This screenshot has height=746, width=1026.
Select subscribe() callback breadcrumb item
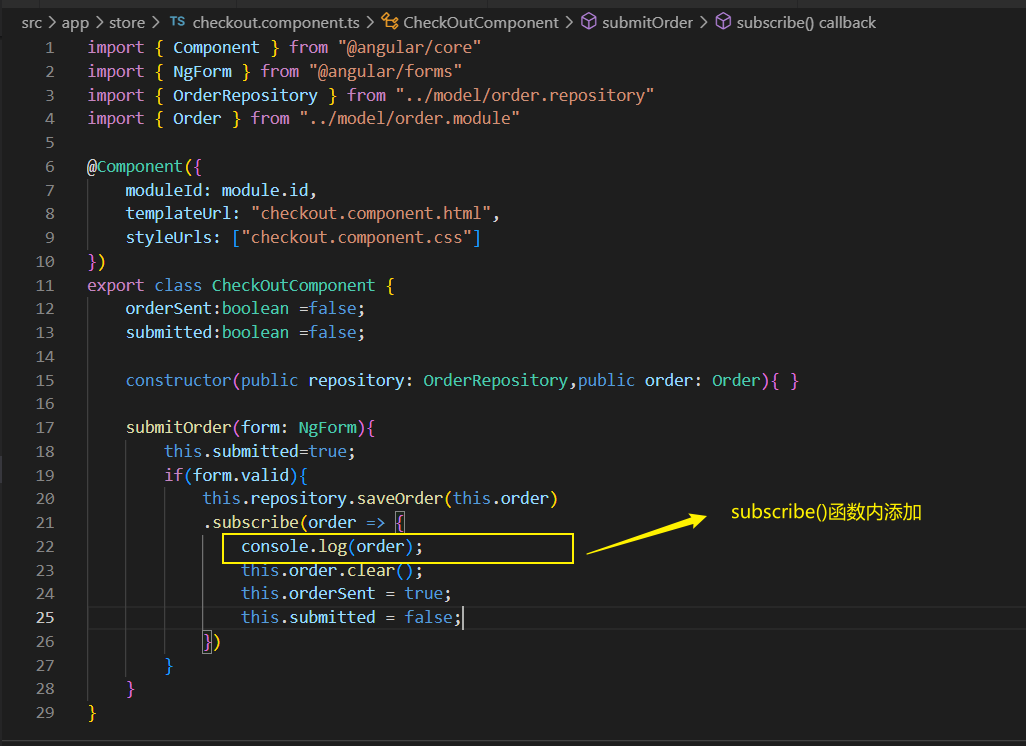[x=806, y=23]
